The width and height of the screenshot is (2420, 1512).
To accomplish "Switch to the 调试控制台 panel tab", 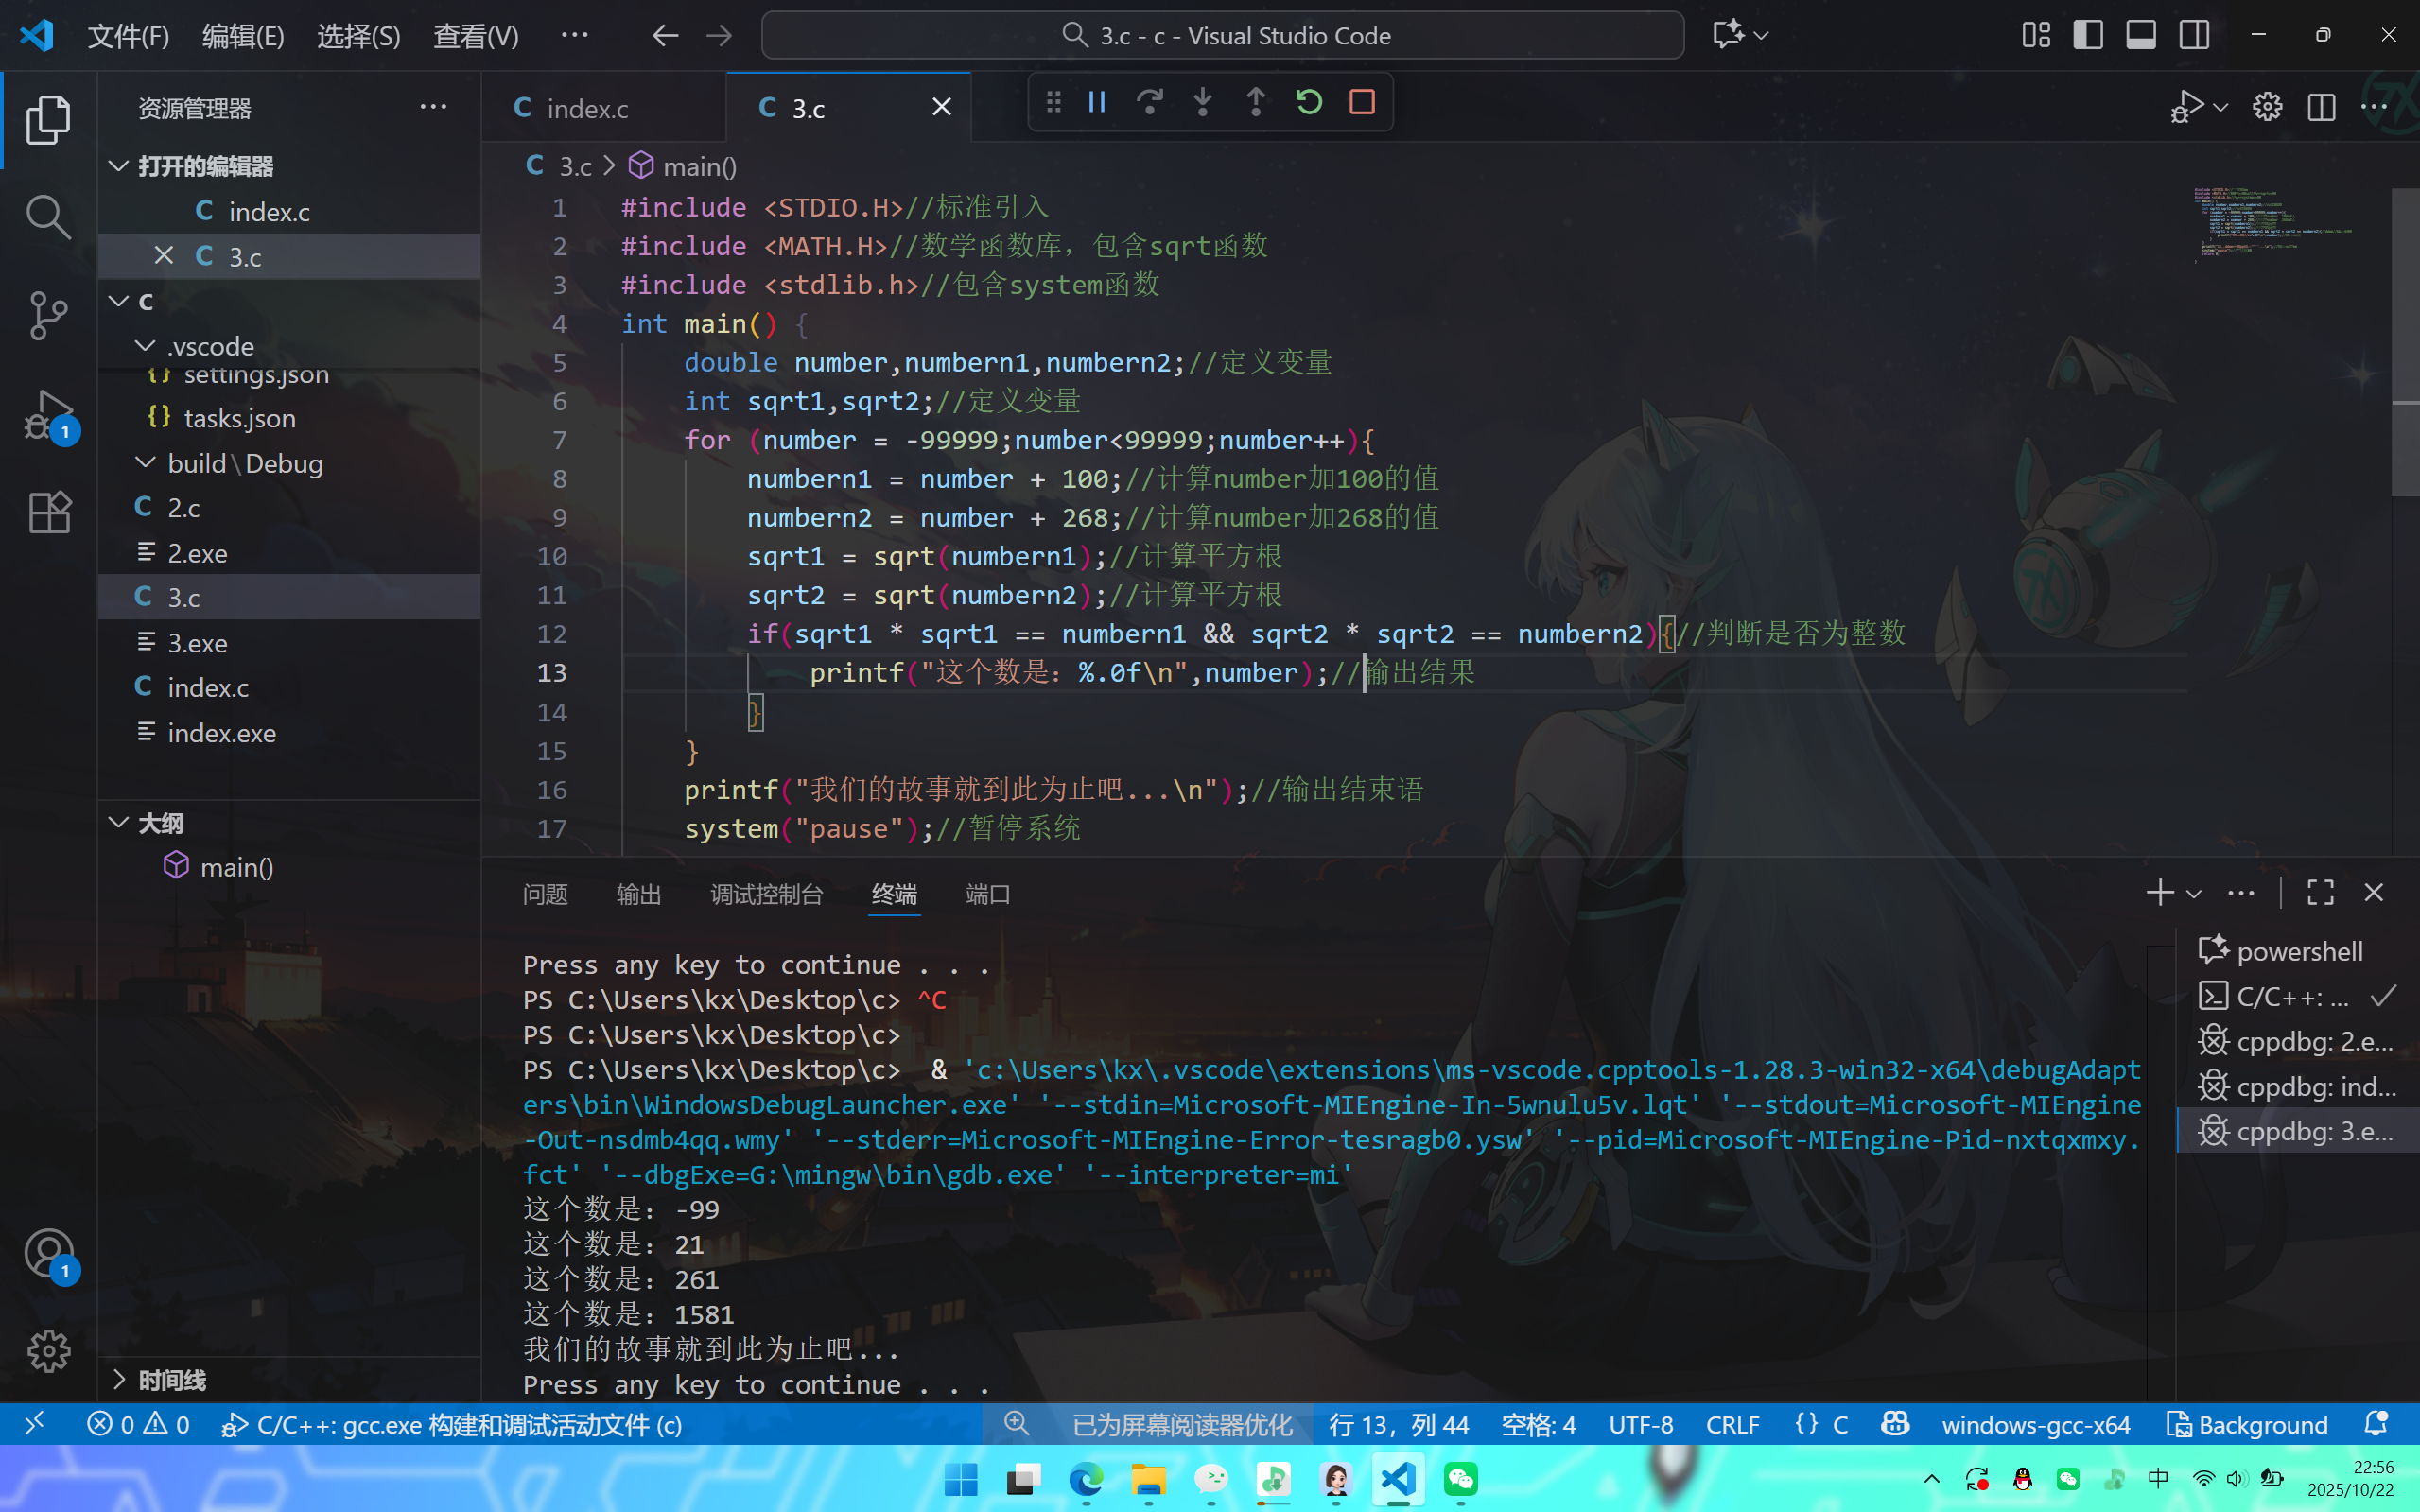I will (766, 894).
